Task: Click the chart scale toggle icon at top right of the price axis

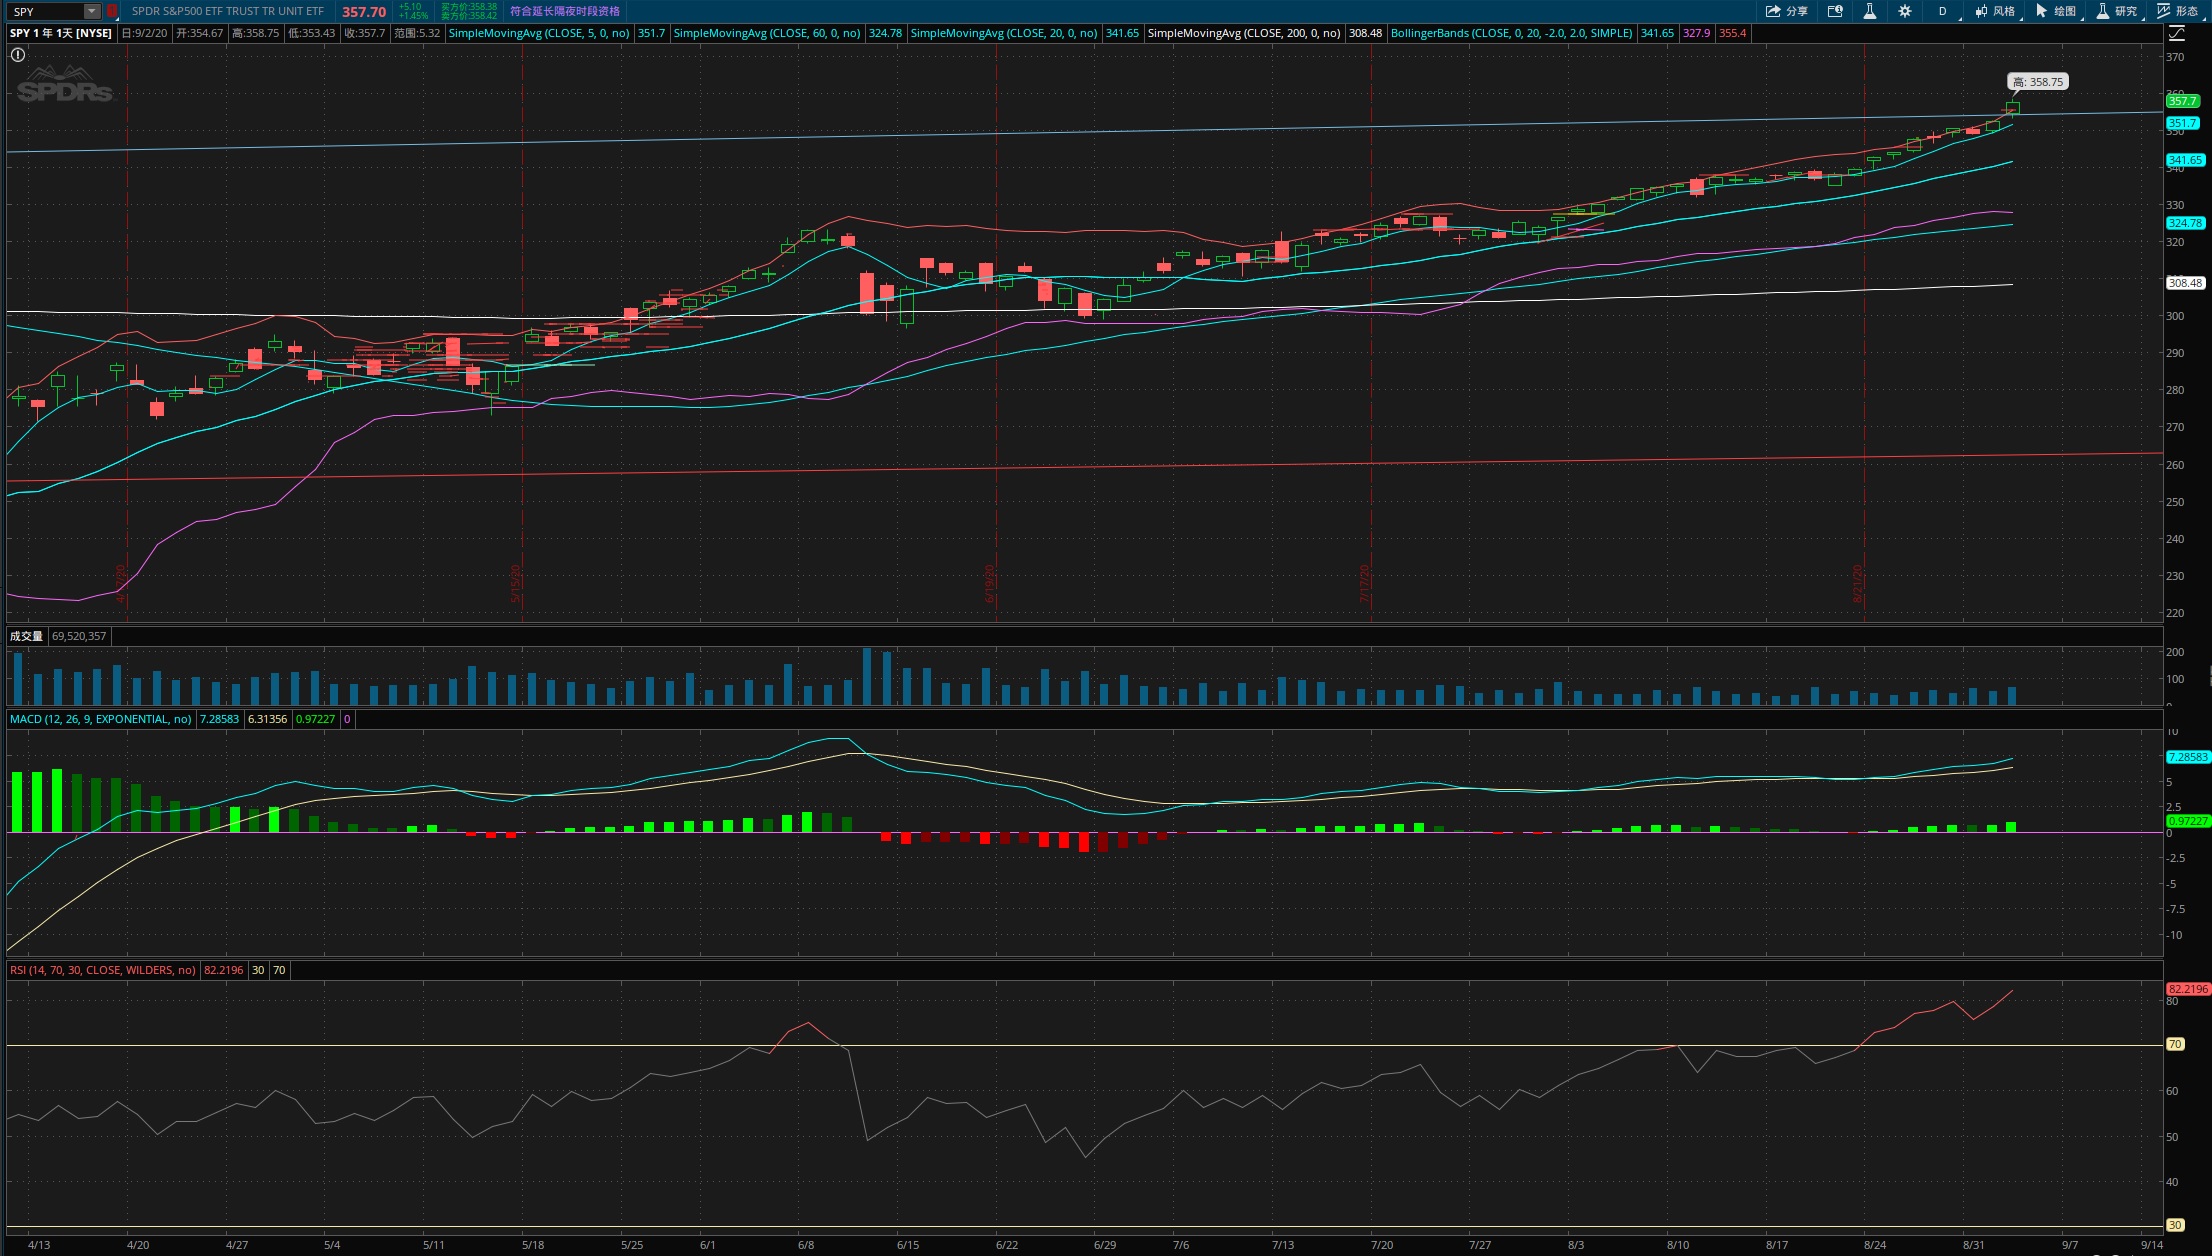Action: point(2177,33)
